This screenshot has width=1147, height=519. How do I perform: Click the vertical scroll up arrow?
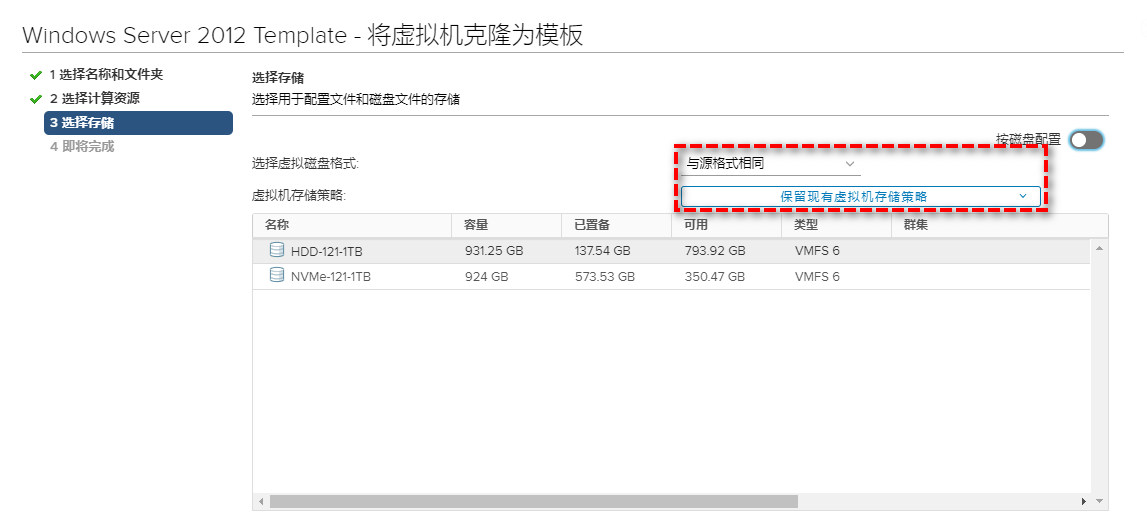(1100, 247)
